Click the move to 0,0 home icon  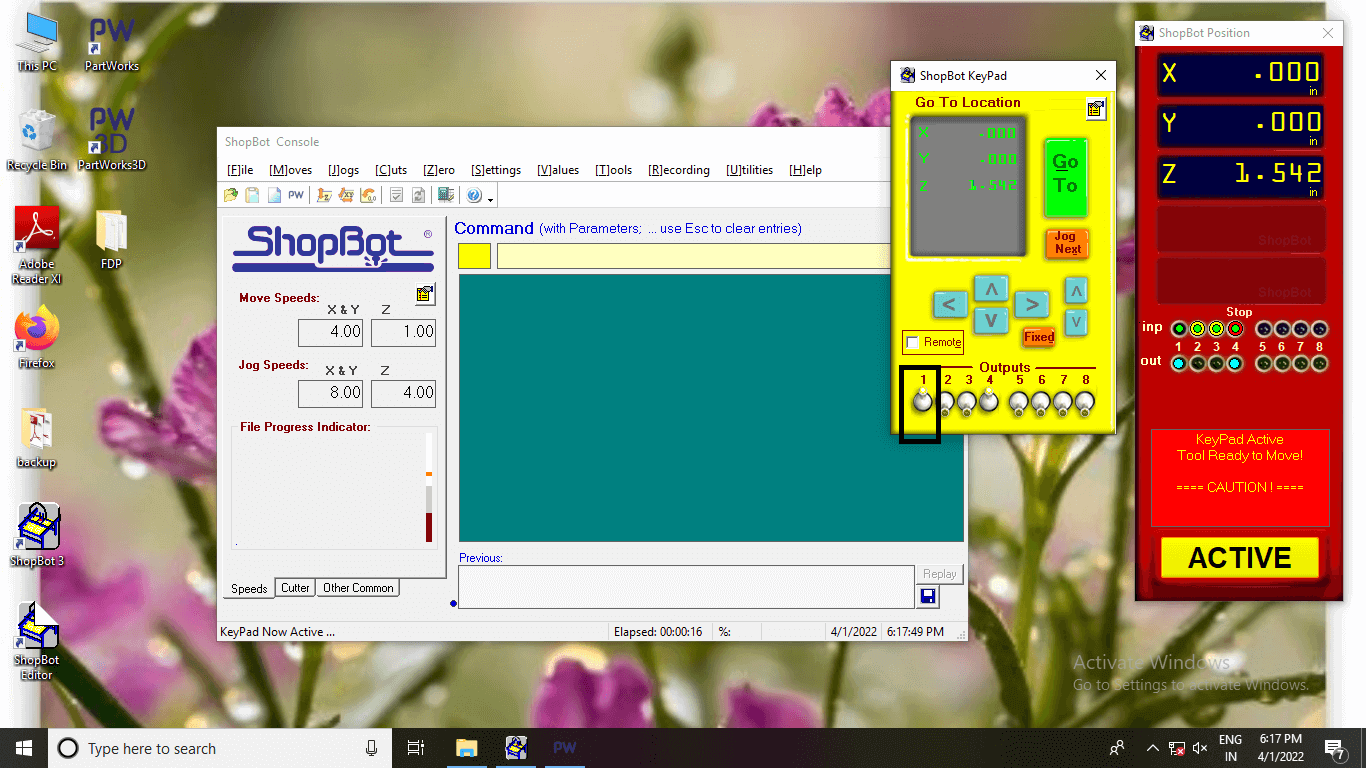[x=368, y=195]
